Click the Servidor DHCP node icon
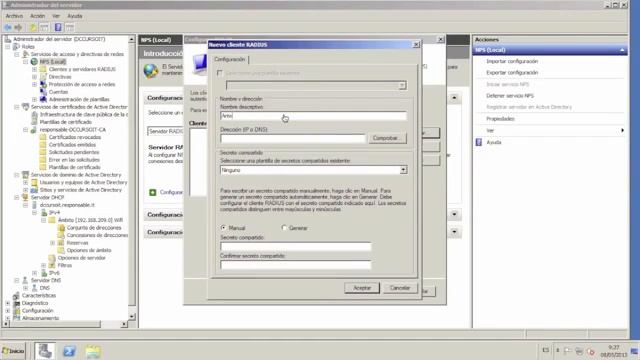Image resolution: width=640 pixels, height=360 pixels. coord(25,197)
